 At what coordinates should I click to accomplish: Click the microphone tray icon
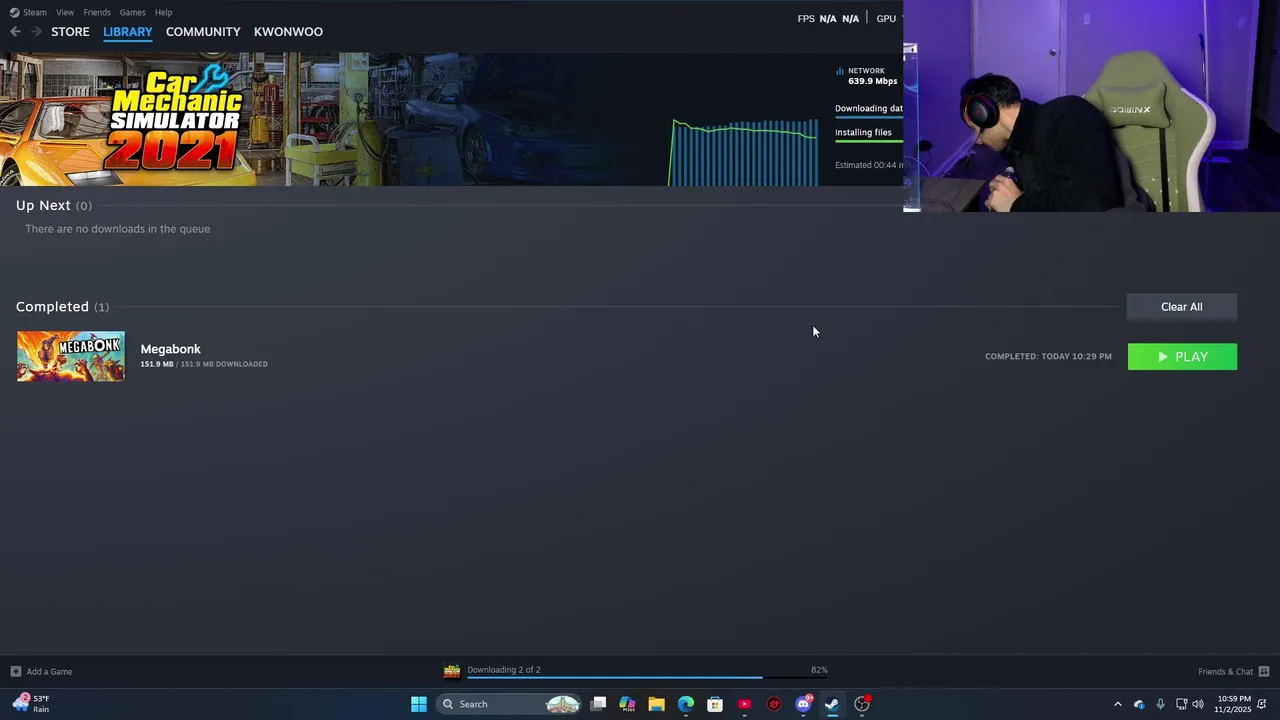coord(1160,704)
